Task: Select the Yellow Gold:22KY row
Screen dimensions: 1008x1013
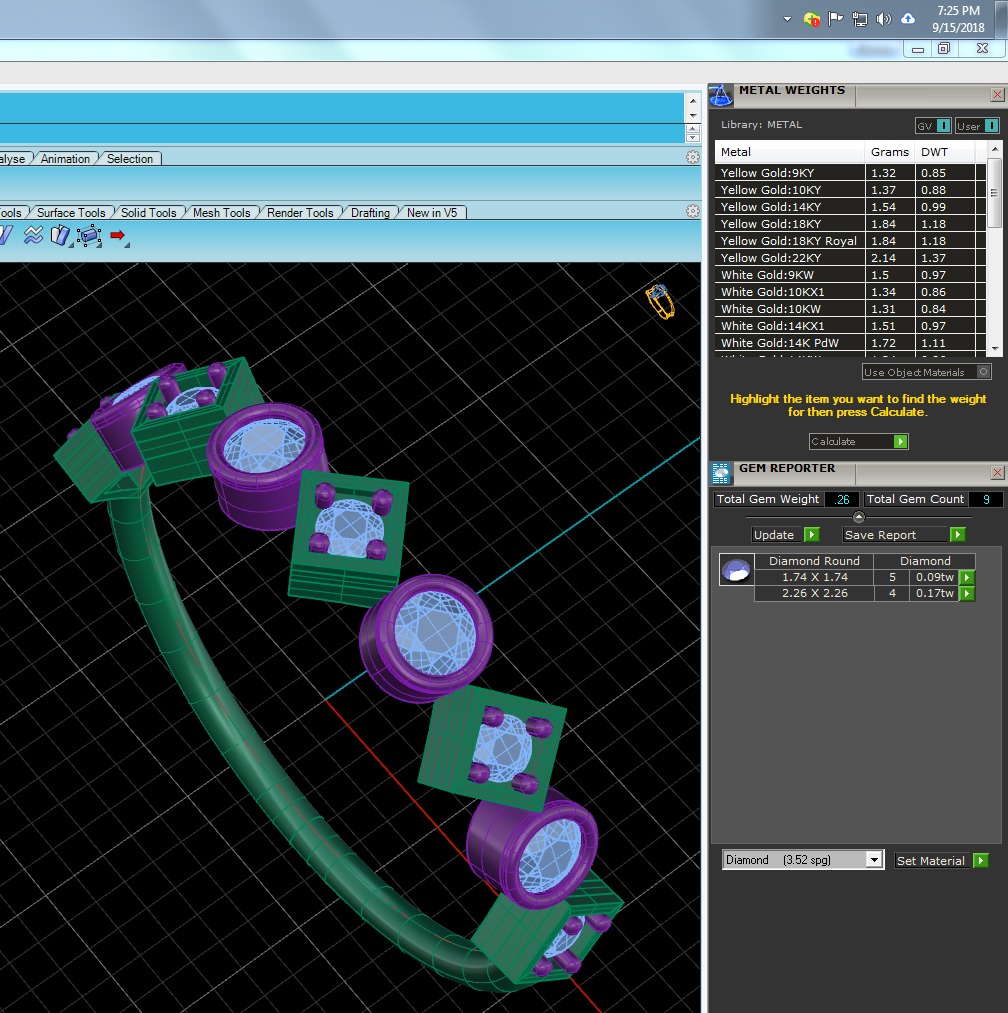Action: [x=850, y=258]
